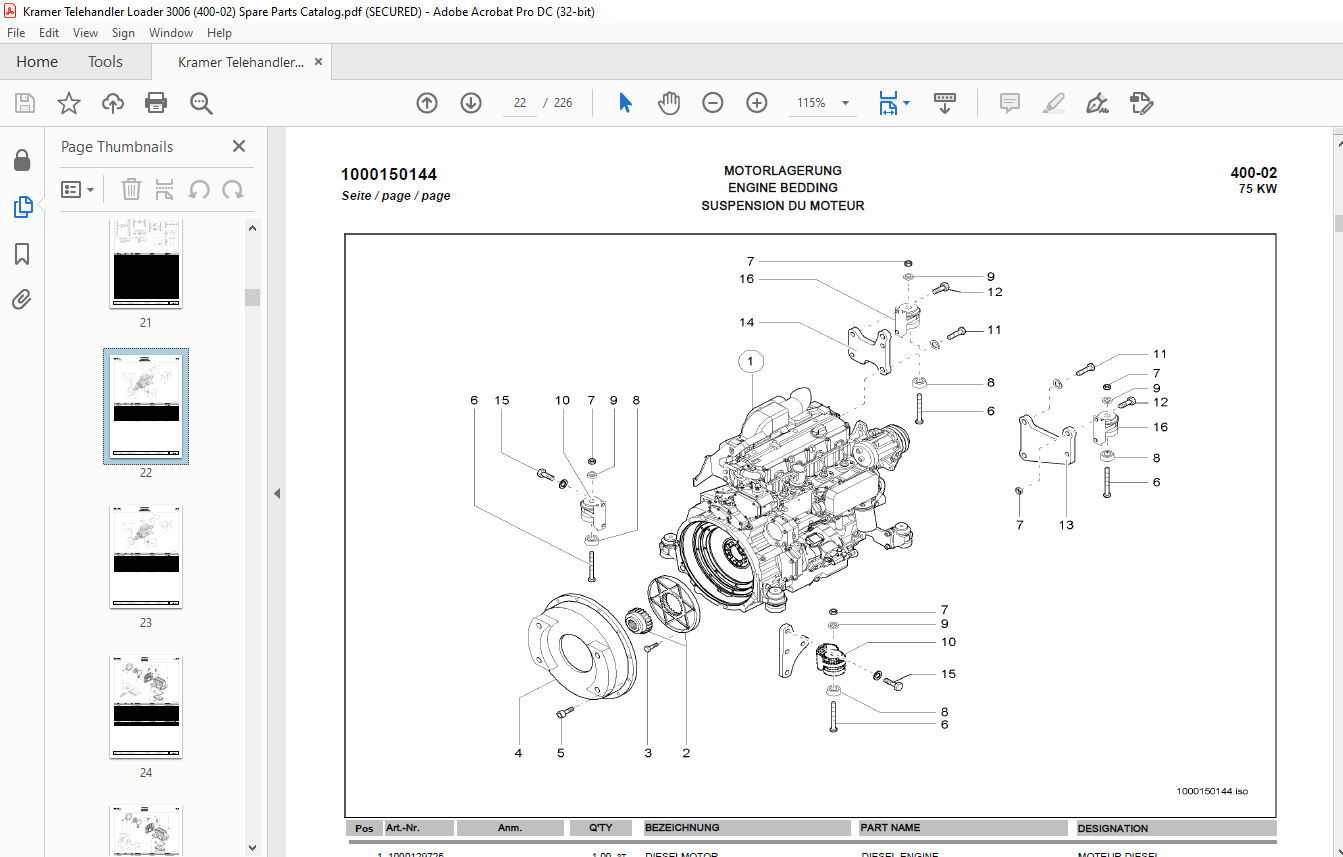Image resolution: width=1343 pixels, height=857 pixels.
Task: Click thumbnails panel scroll down arrow
Action: coord(253,848)
